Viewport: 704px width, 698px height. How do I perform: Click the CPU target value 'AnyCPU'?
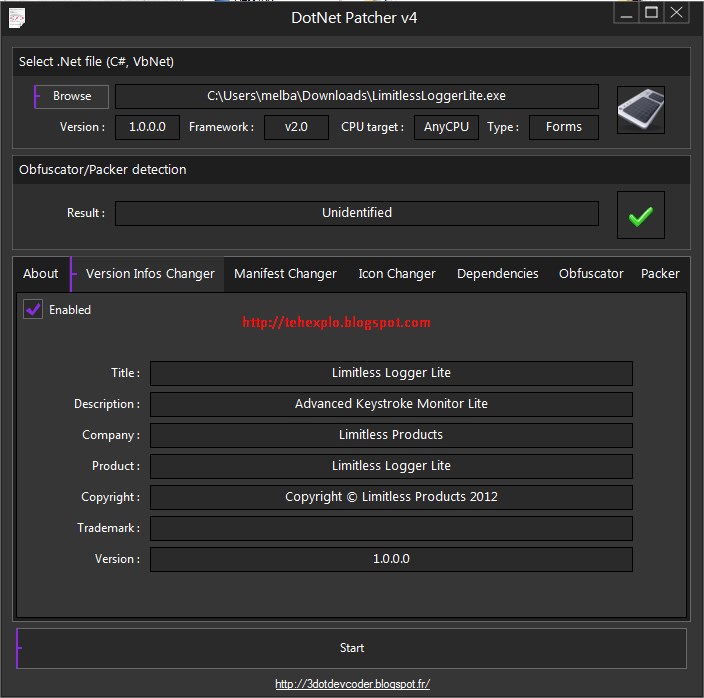[x=446, y=127]
